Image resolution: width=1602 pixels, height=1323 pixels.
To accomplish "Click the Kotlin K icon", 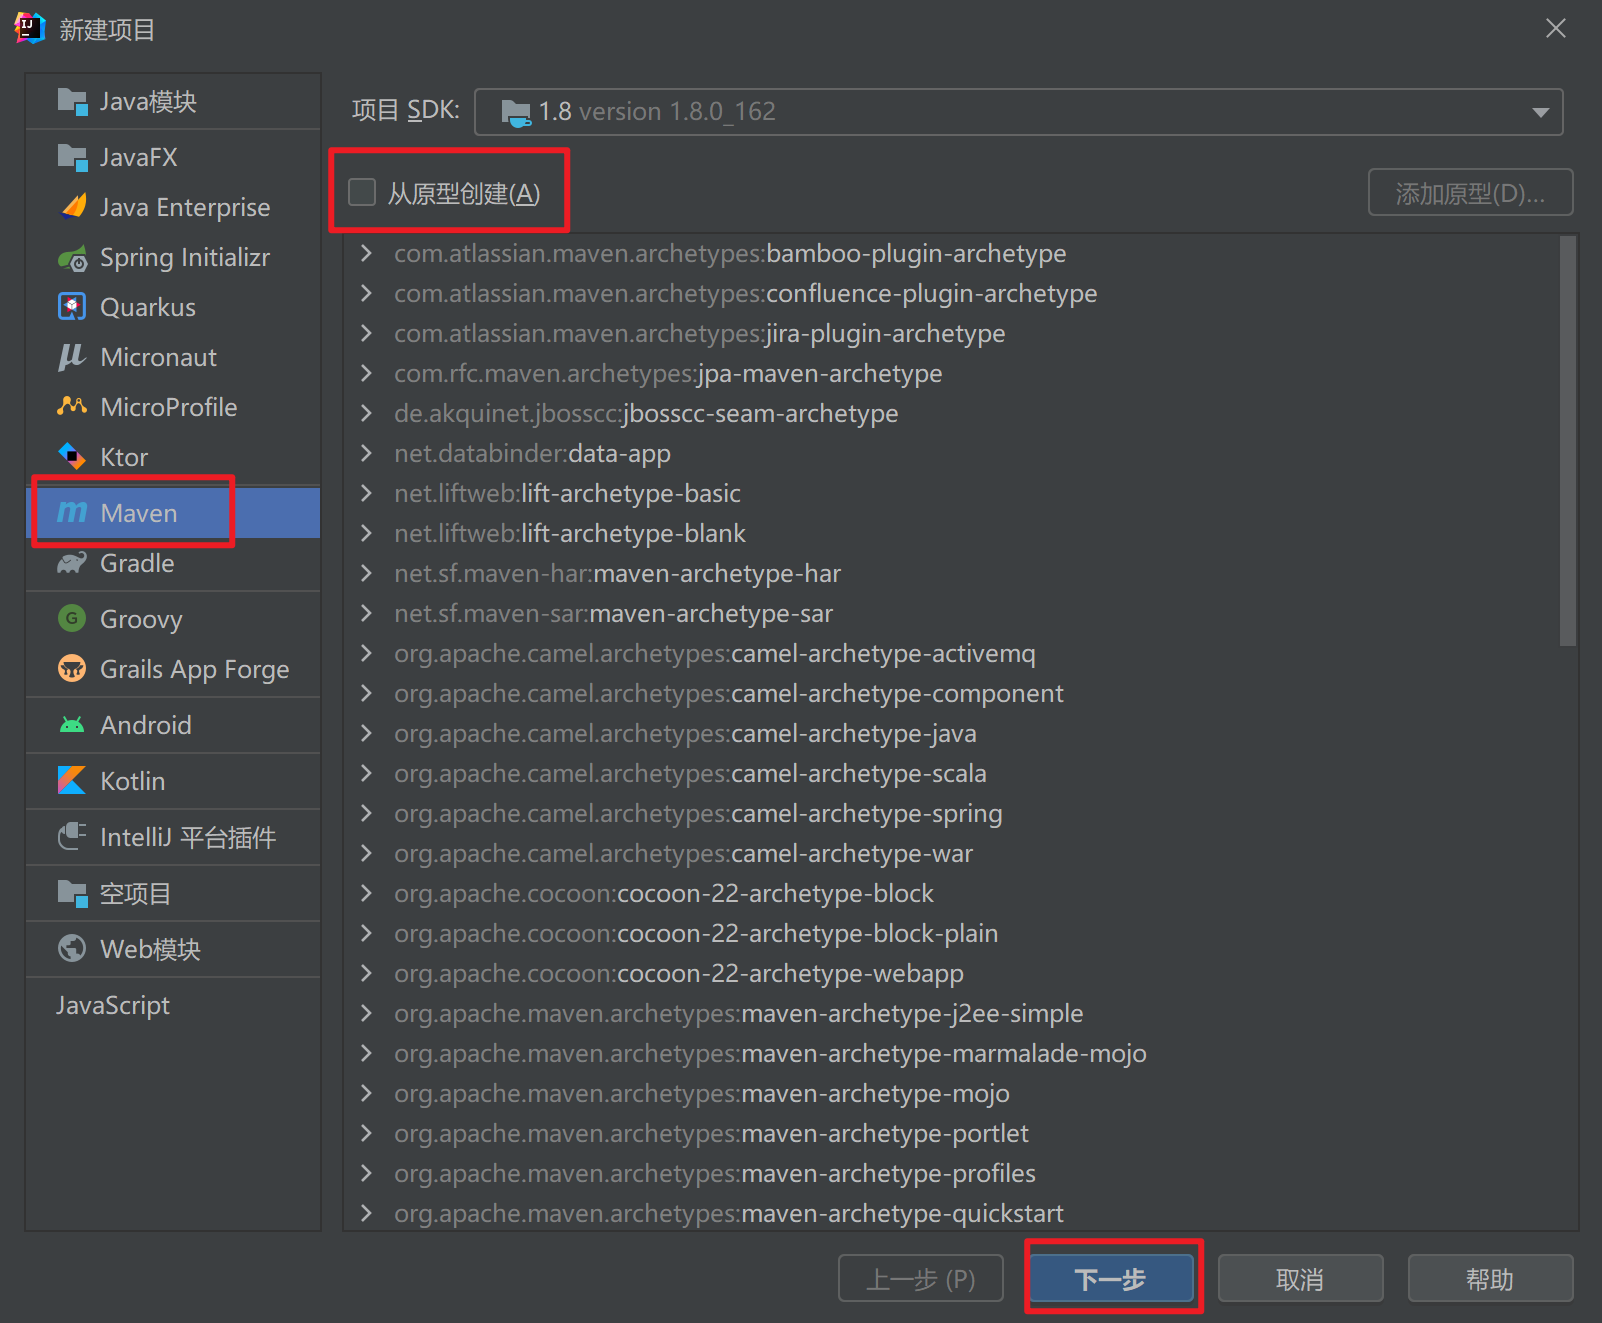I will pos(72,781).
